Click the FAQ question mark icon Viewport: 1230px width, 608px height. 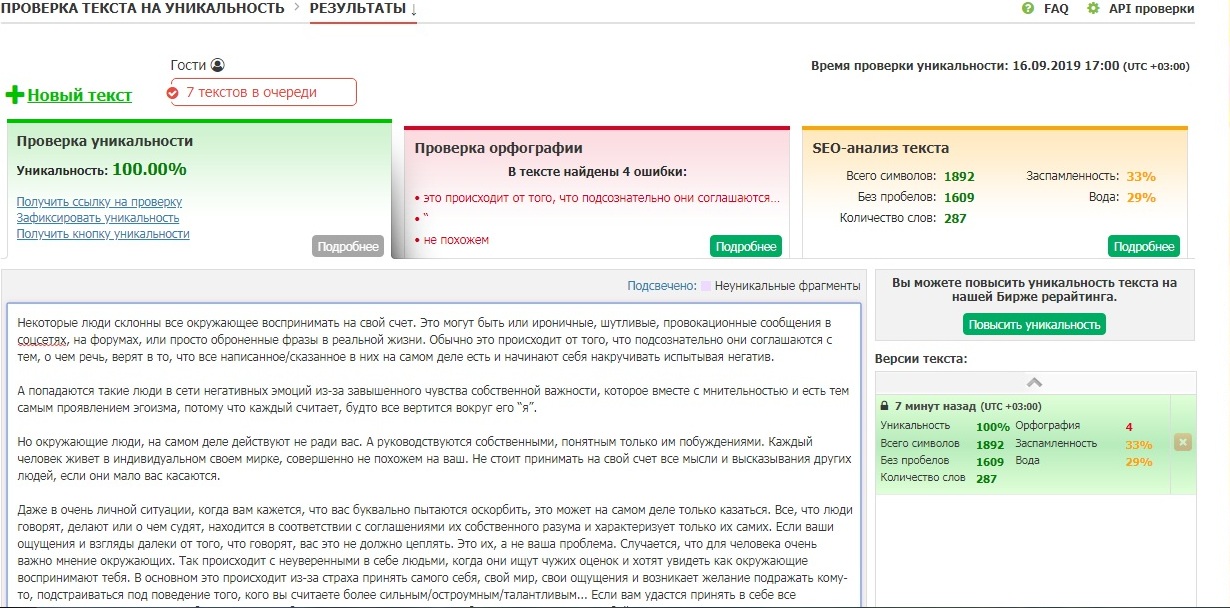coord(1028,9)
